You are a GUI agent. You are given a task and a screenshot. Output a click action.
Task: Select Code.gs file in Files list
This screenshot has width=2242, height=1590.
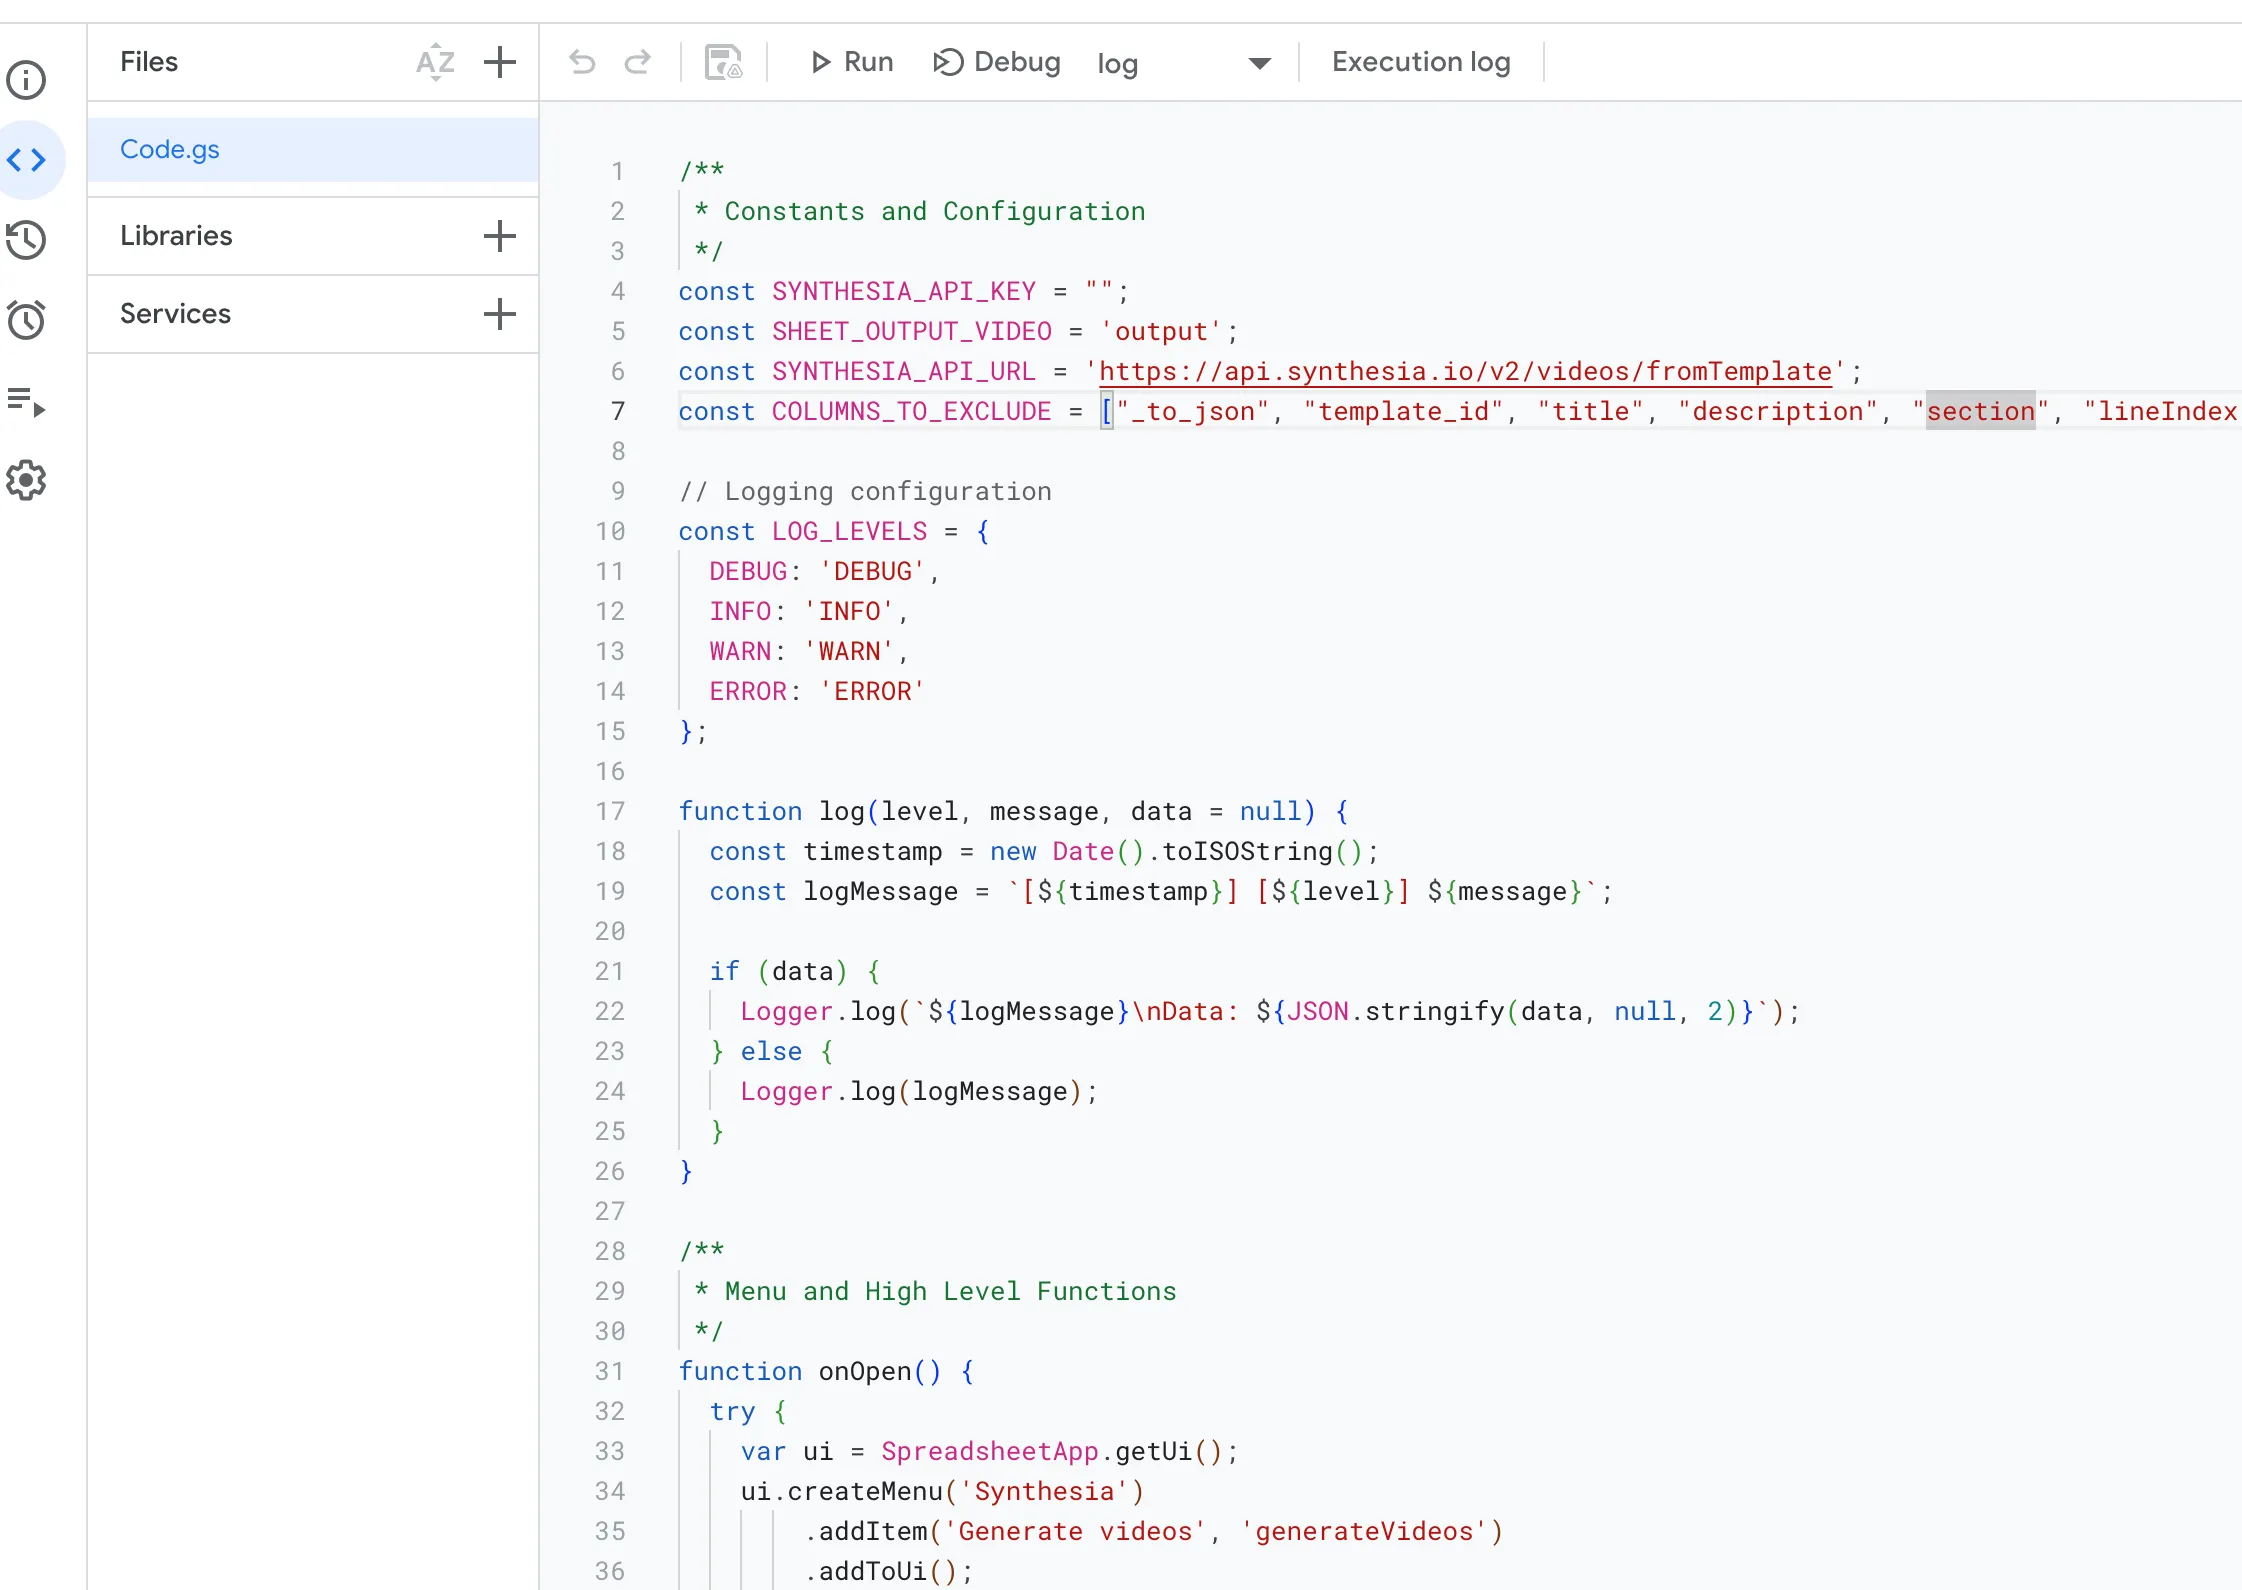click(x=170, y=150)
